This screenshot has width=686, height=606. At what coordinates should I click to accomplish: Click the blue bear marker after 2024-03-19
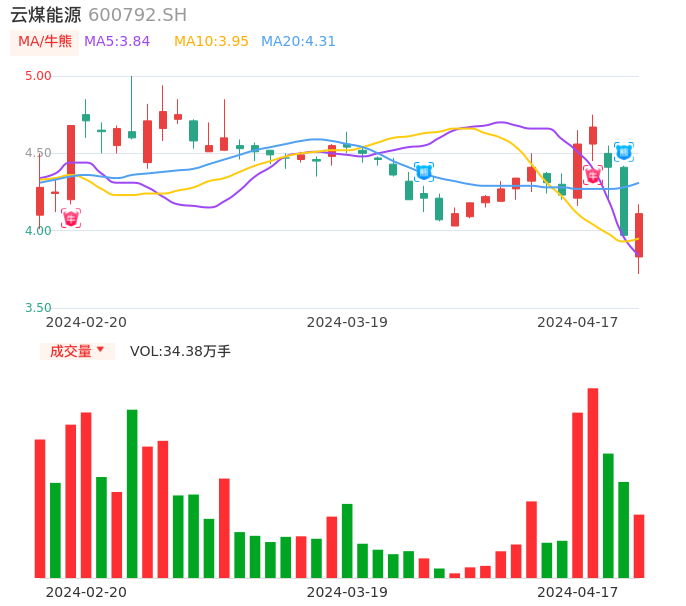(x=424, y=172)
